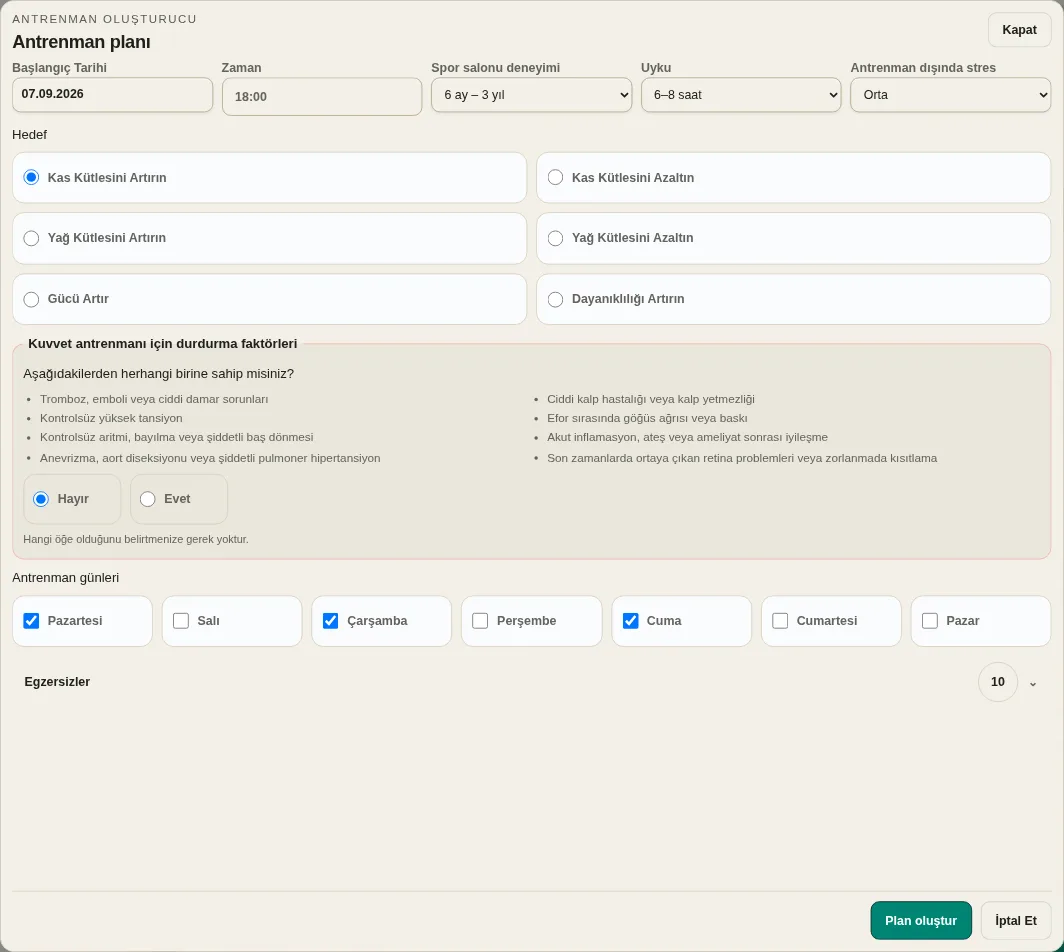
Task: Click the Hedef label
Action: tap(29, 134)
